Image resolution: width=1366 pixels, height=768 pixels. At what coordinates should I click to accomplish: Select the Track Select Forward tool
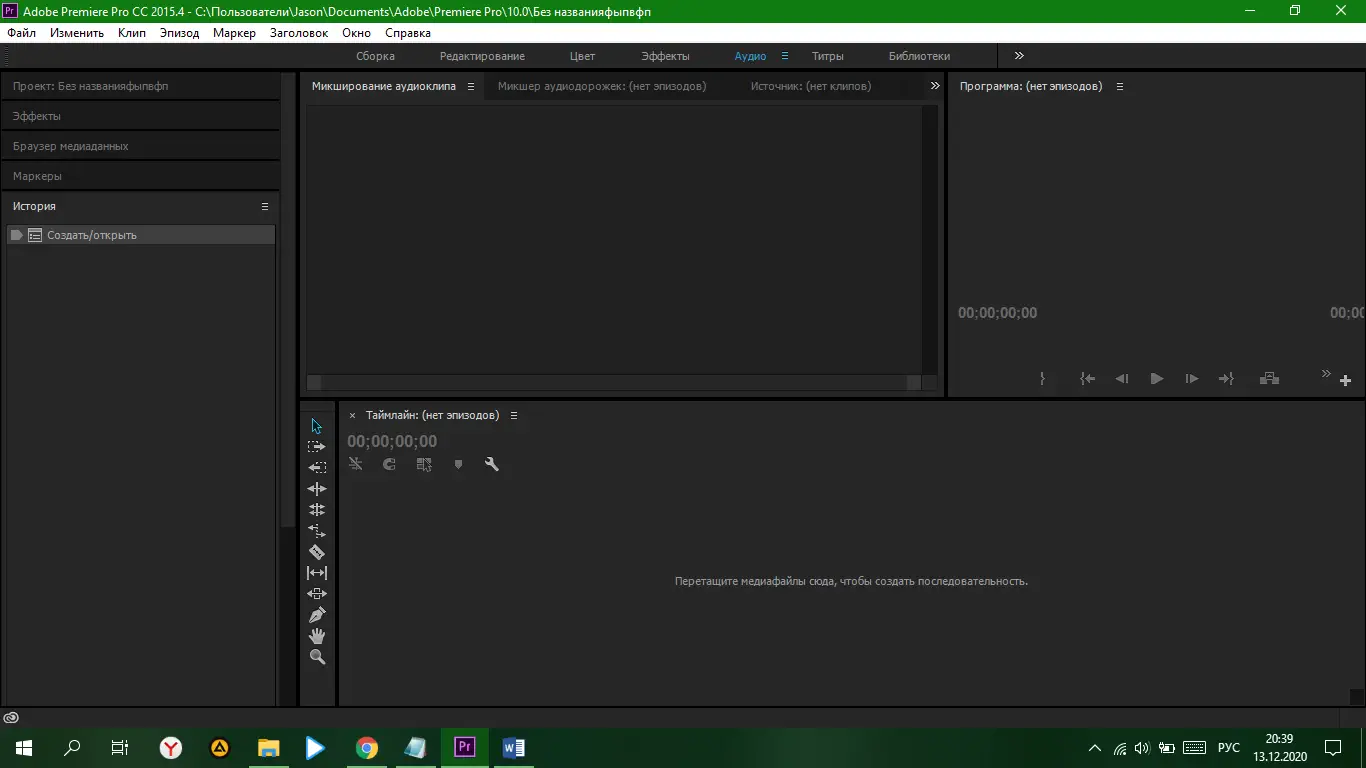[317, 447]
